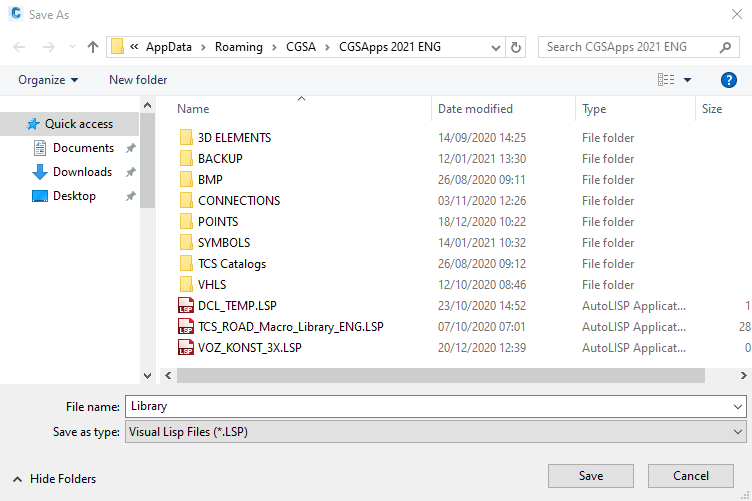Open the Change your view dropdown arrow
Screen dimensions: 752x501
click(x=687, y=80)
